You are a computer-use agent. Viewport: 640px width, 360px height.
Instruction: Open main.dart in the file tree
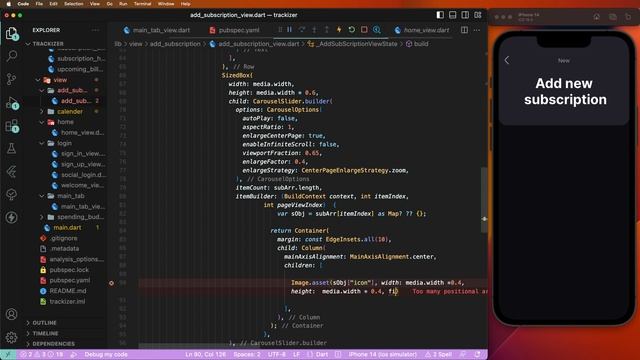[67, 228]
